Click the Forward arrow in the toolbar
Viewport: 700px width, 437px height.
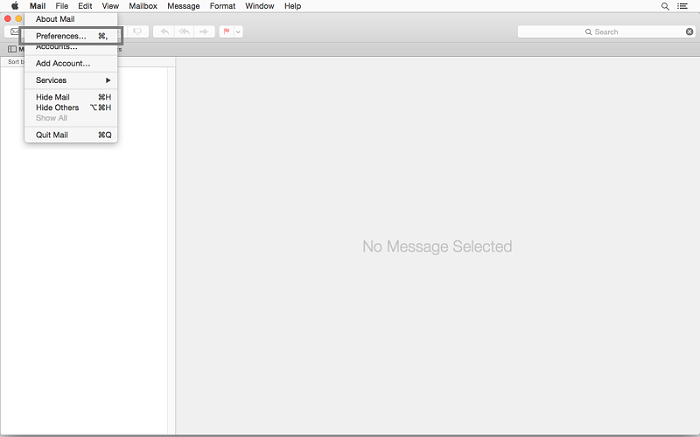204,32
